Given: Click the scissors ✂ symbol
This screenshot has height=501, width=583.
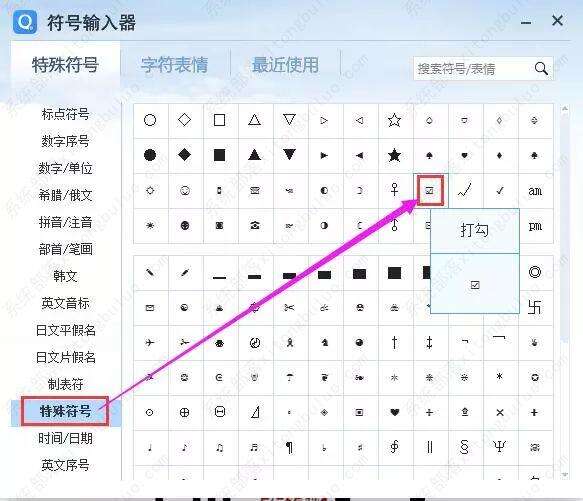Looking at the screenshot, I should 289,308.
